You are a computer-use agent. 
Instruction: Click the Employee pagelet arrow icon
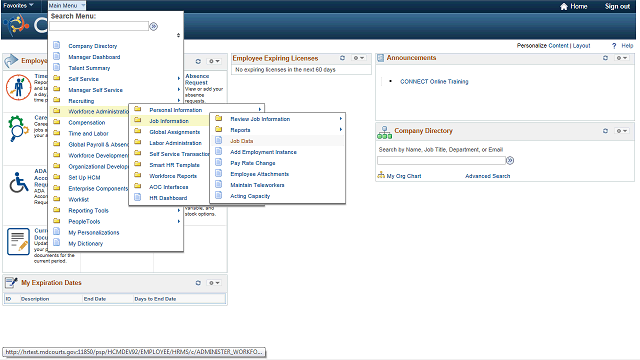(x=11, y=61)
